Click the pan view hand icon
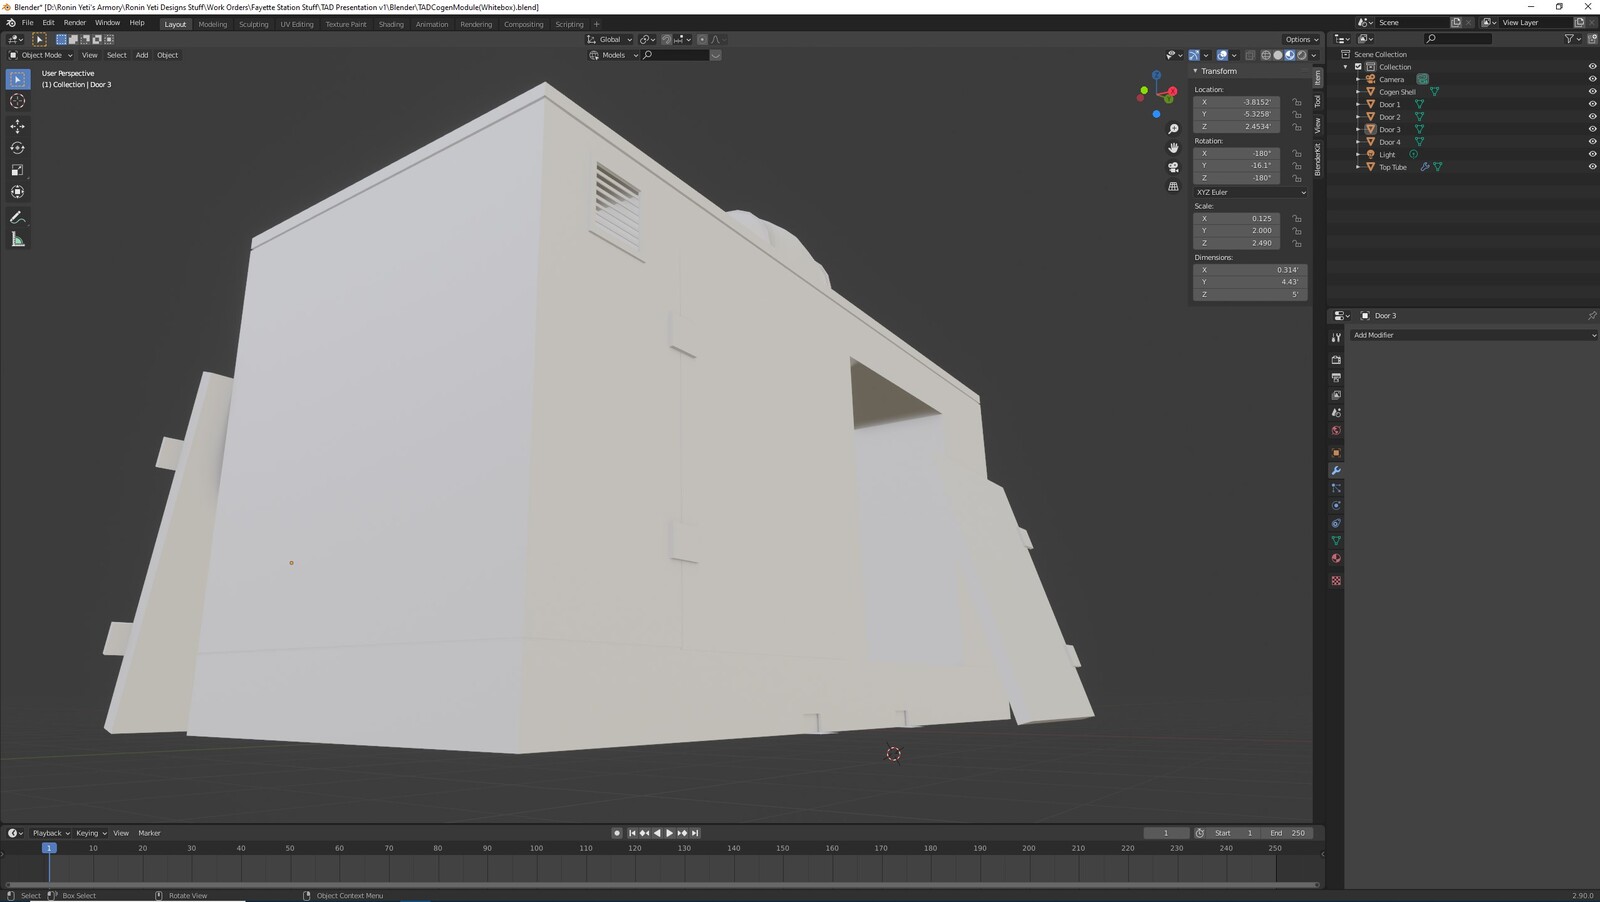The image size is (1600, 902). (x=1173, y=148)
